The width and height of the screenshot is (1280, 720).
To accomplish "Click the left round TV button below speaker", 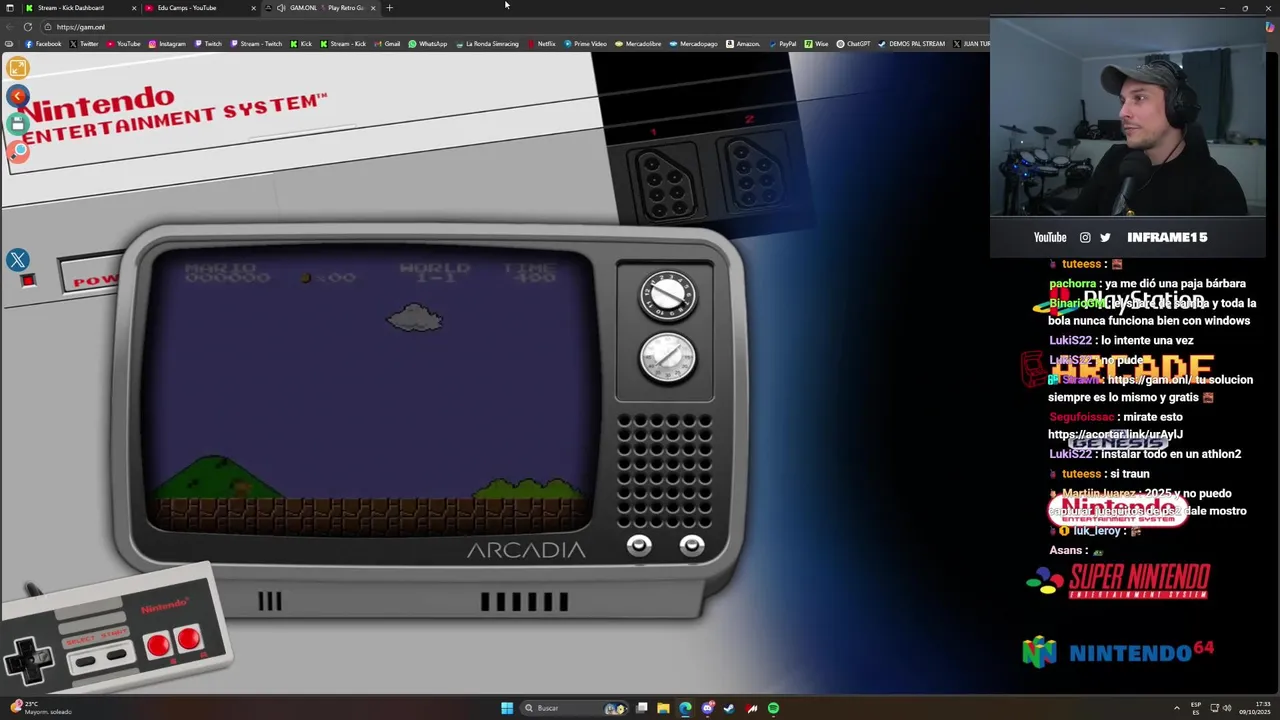I will point(639,545).
